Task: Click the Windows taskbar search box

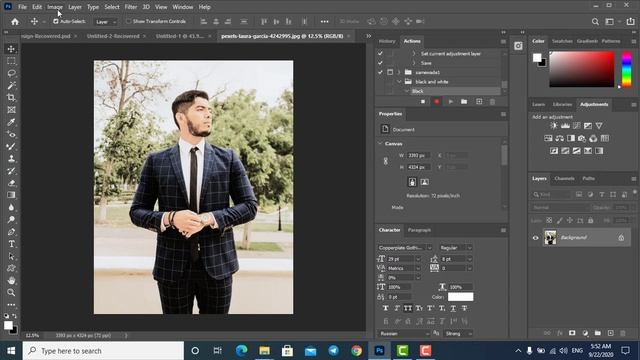Action: pos(103,351)
